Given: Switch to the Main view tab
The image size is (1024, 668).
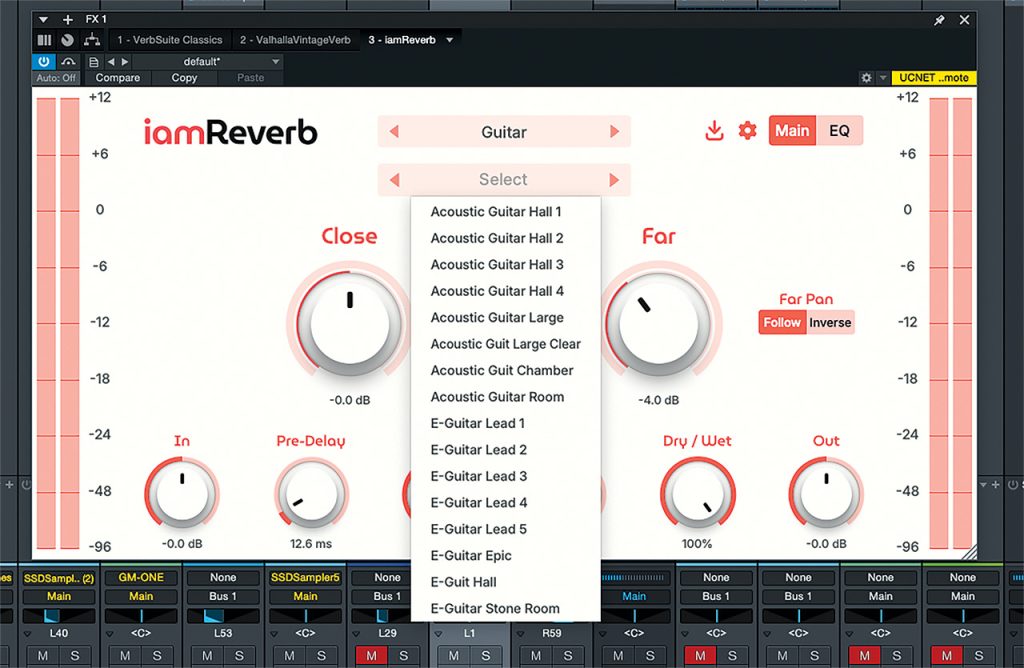Looking at the screenshot, I should point(792,131).
